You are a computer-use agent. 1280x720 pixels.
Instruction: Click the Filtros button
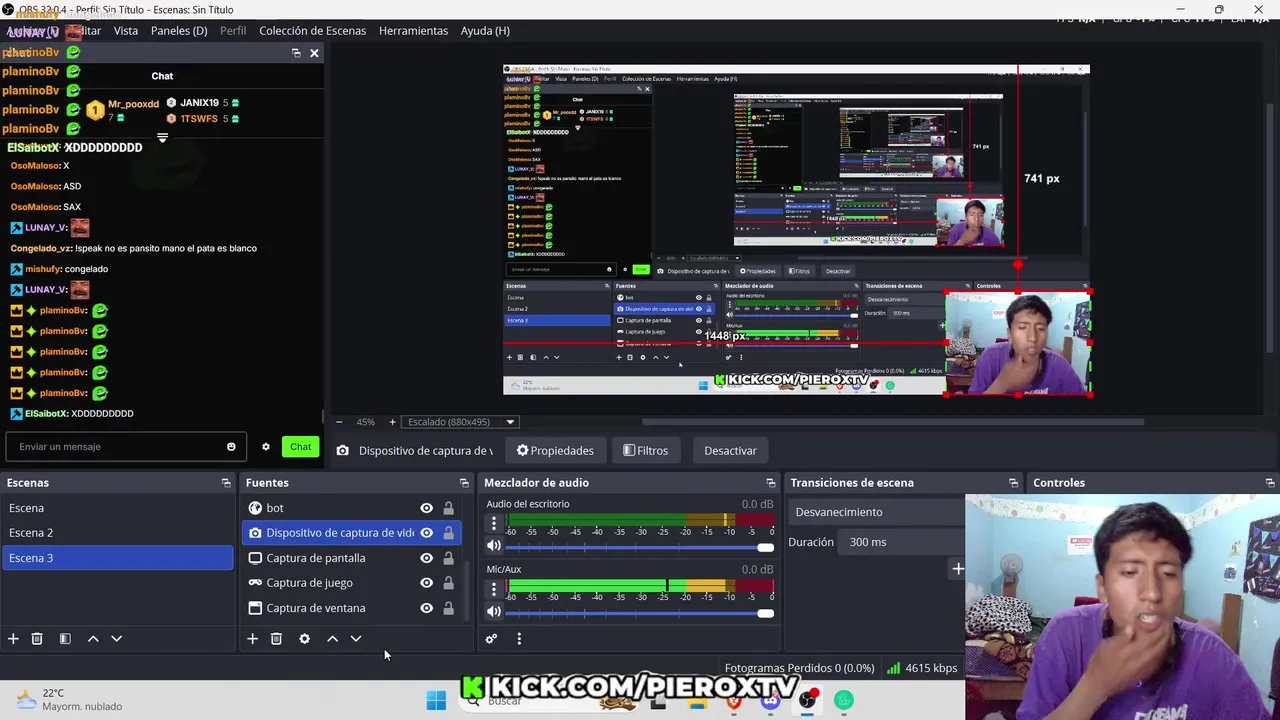click(646, 451)
